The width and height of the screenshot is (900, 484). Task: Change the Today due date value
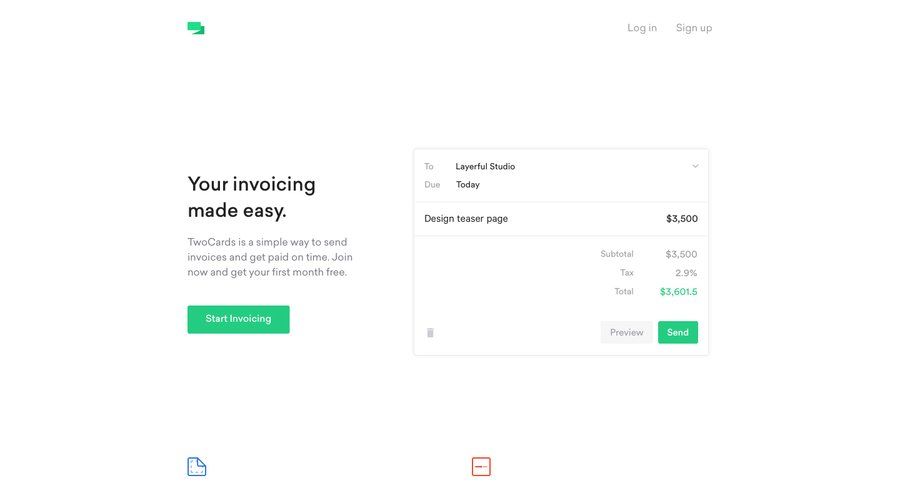tap(468, 185)
